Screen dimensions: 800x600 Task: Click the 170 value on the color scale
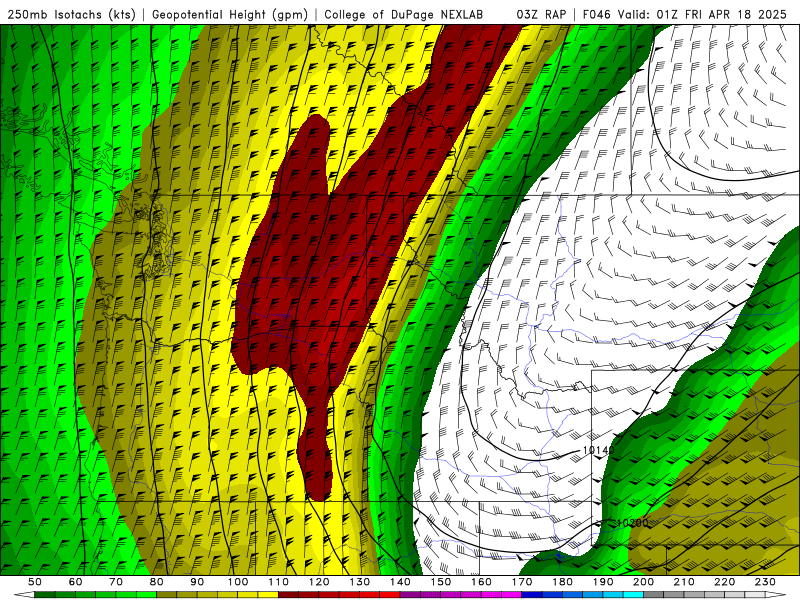coord(522,582)
